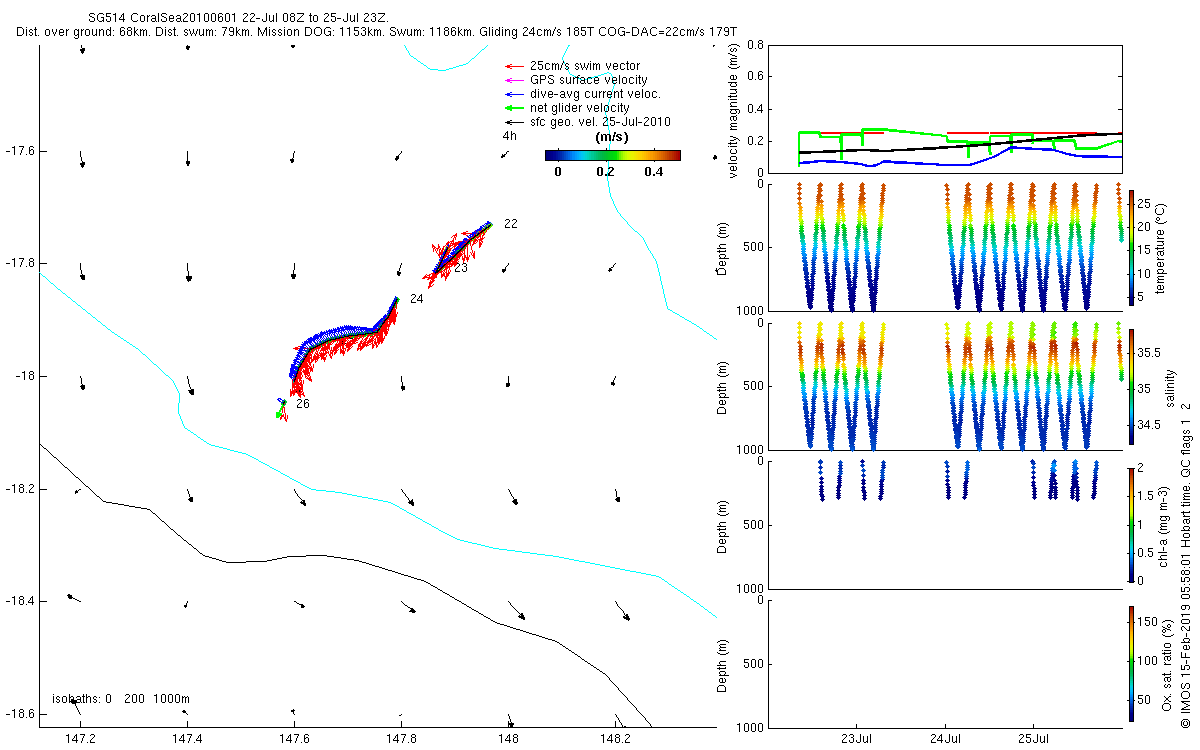Click day label '22' on the glider track

[x=511, y=224]
